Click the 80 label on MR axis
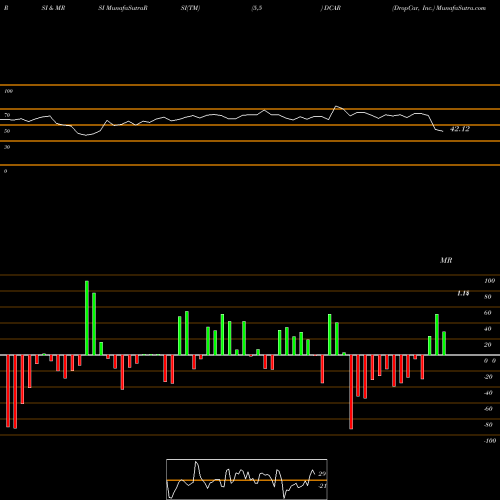The width and height of the screenshot is (500, 500). coord(488,297)
